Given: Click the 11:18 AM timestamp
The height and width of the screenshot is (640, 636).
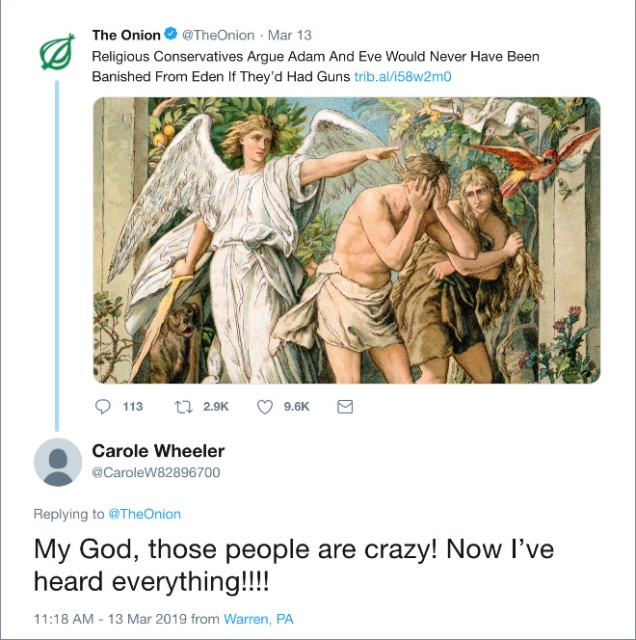Looking at the screenshot, I should tap(63, 619).
